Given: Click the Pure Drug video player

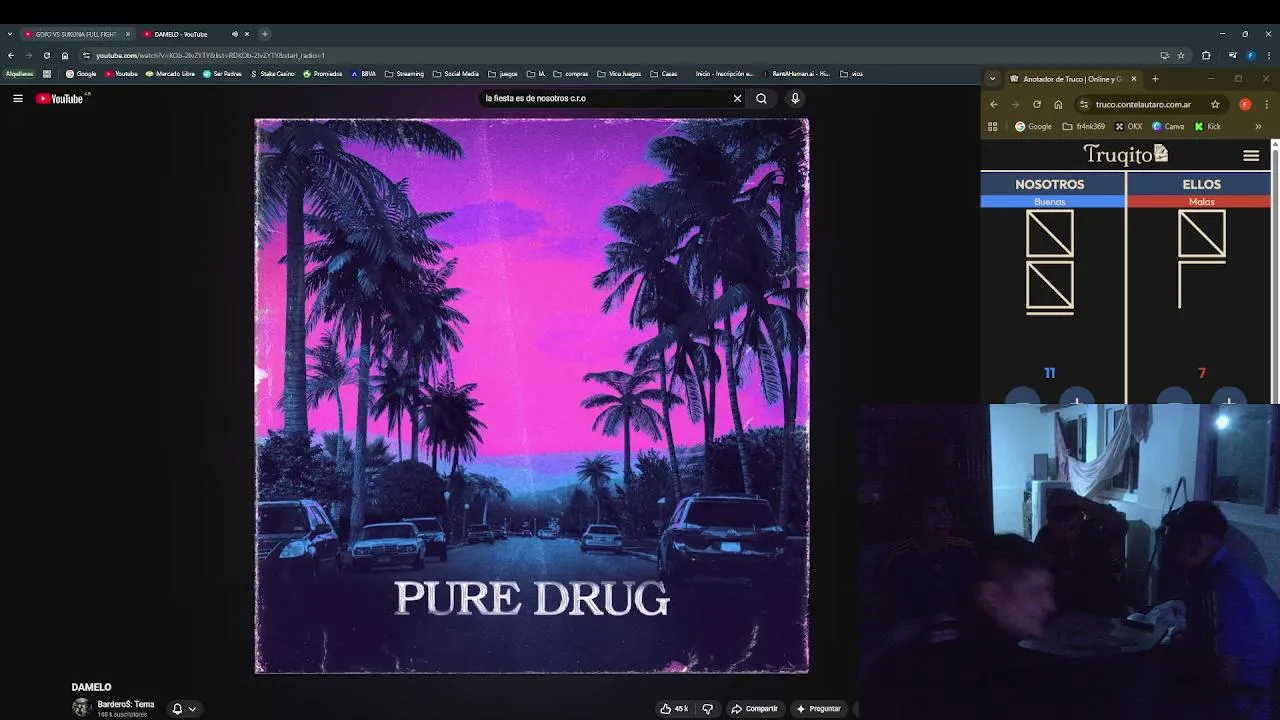Looking at the screenshot, I should click(532, 396).
